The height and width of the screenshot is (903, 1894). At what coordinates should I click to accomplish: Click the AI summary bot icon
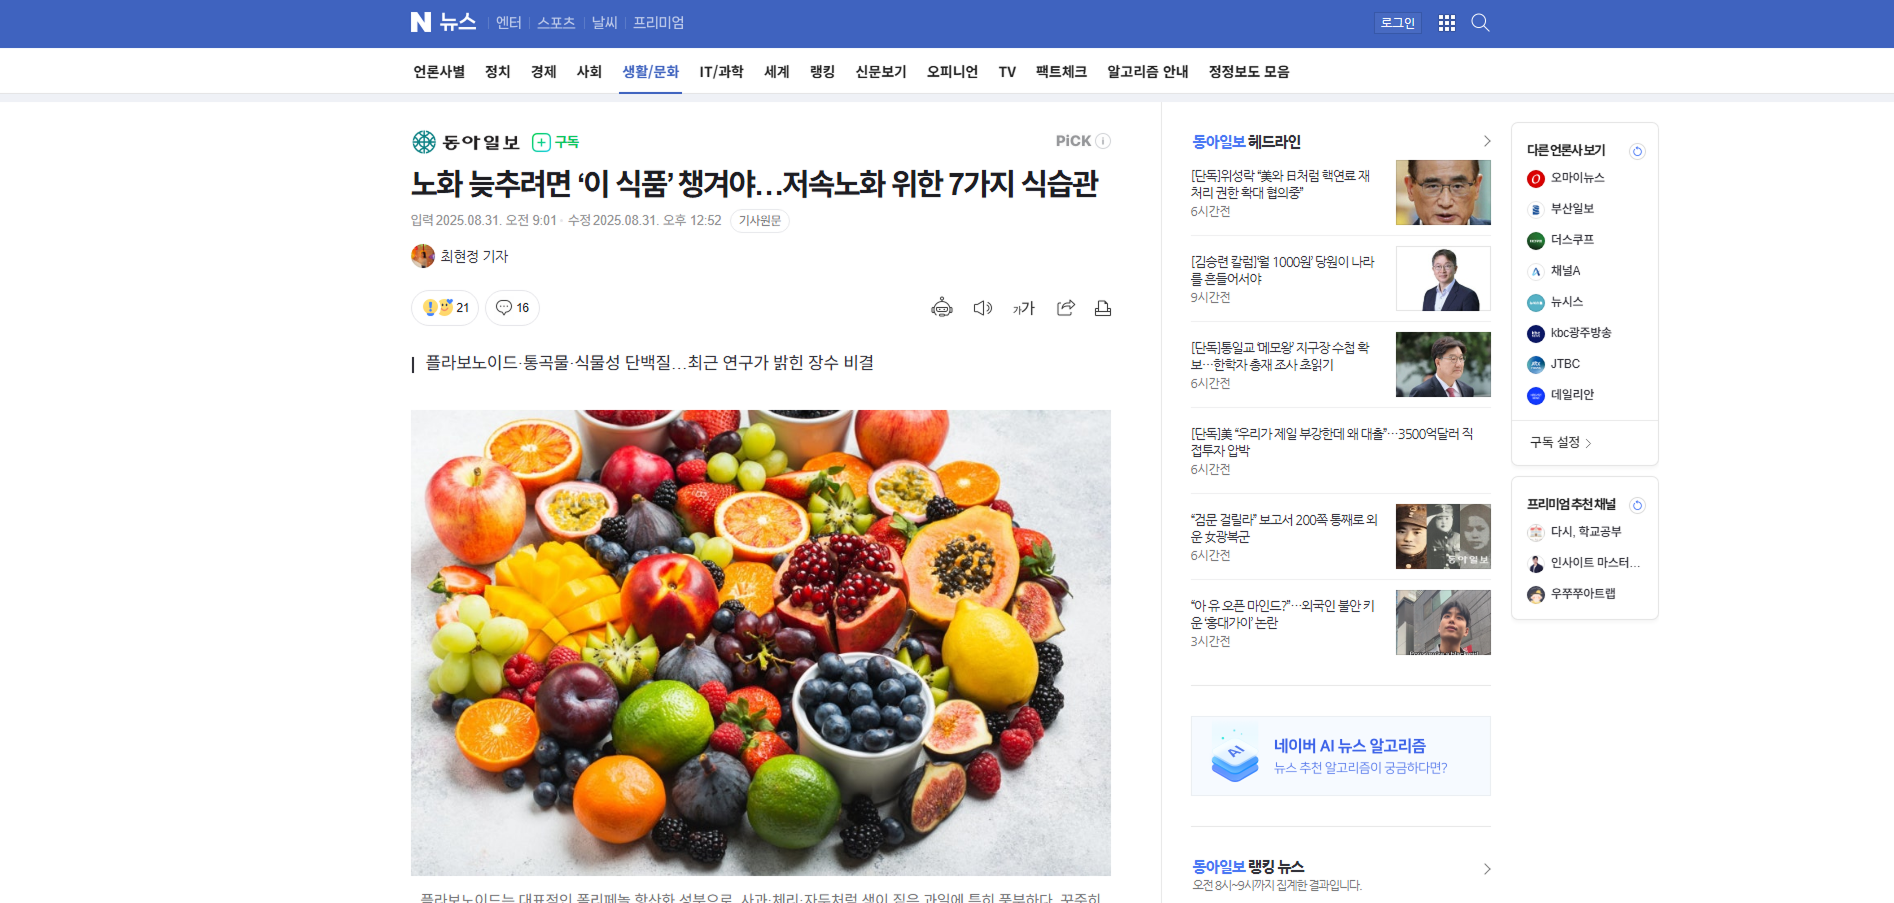click(942, 308)
